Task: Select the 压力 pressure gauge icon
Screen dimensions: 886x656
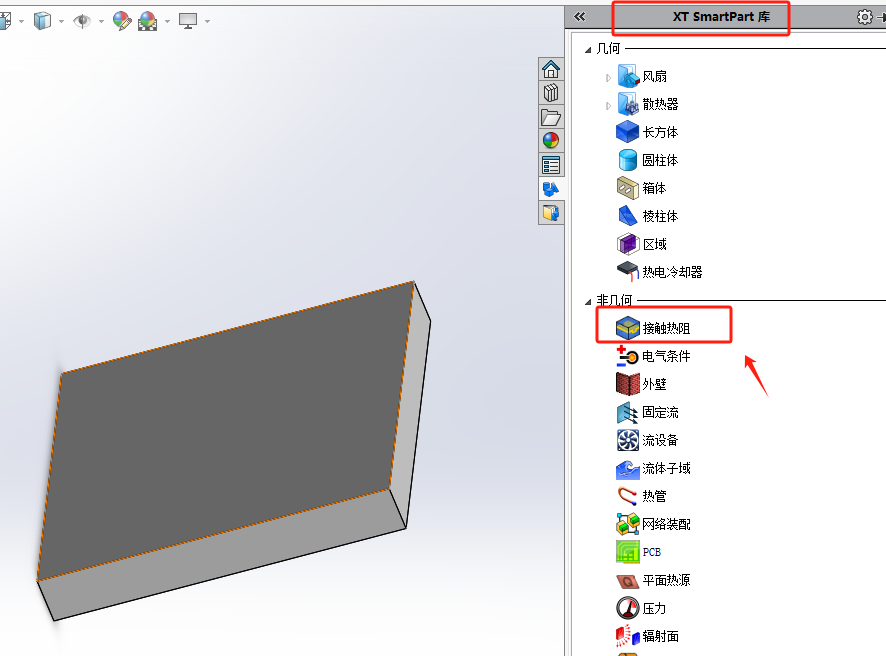Action: point(628,609)
